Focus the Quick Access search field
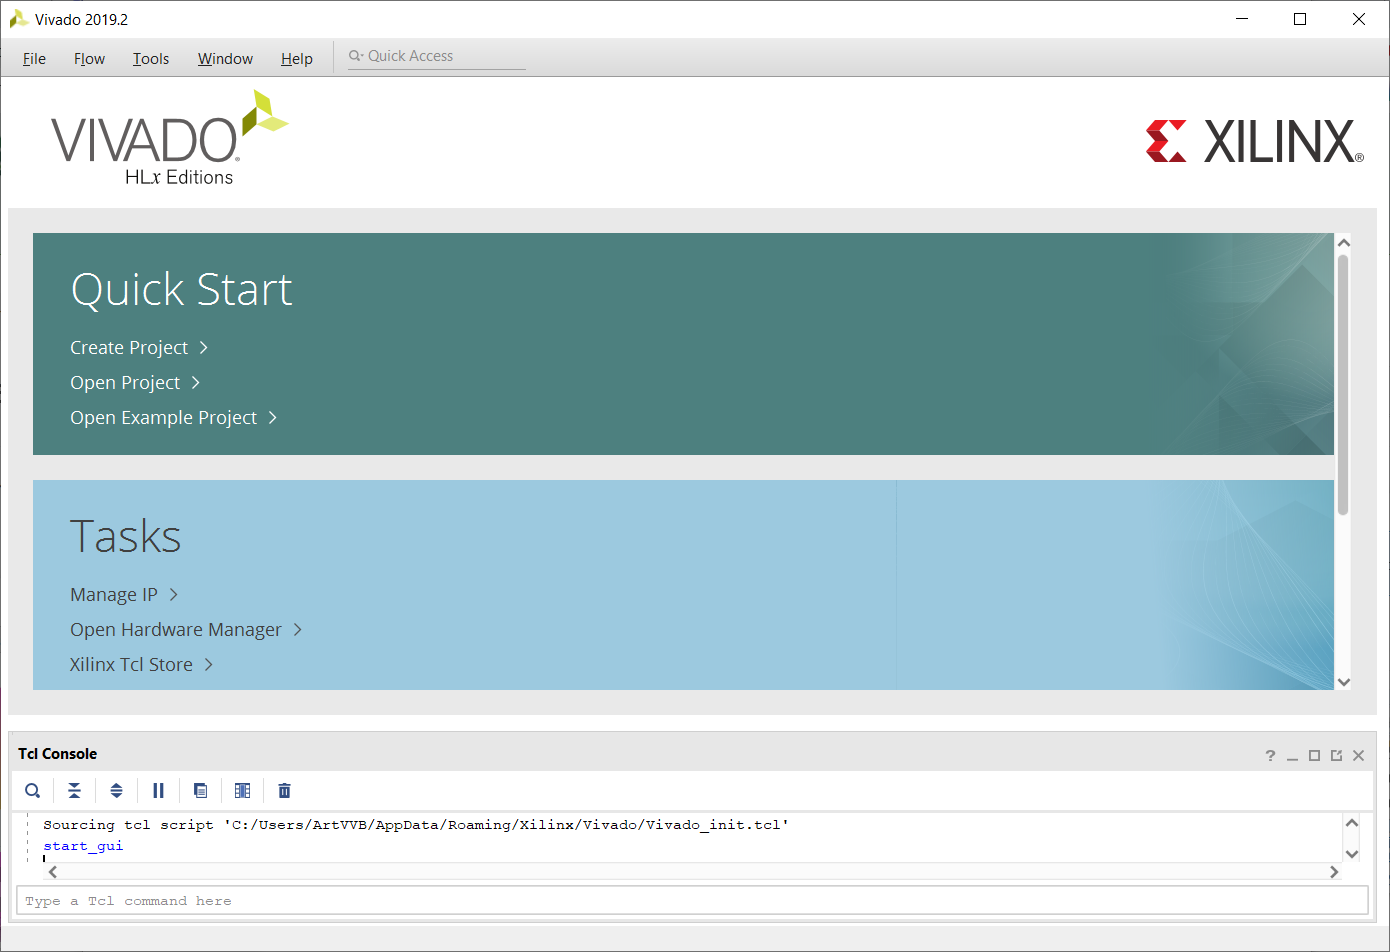Screen dimensions: 1390x952 coord(436,56)
